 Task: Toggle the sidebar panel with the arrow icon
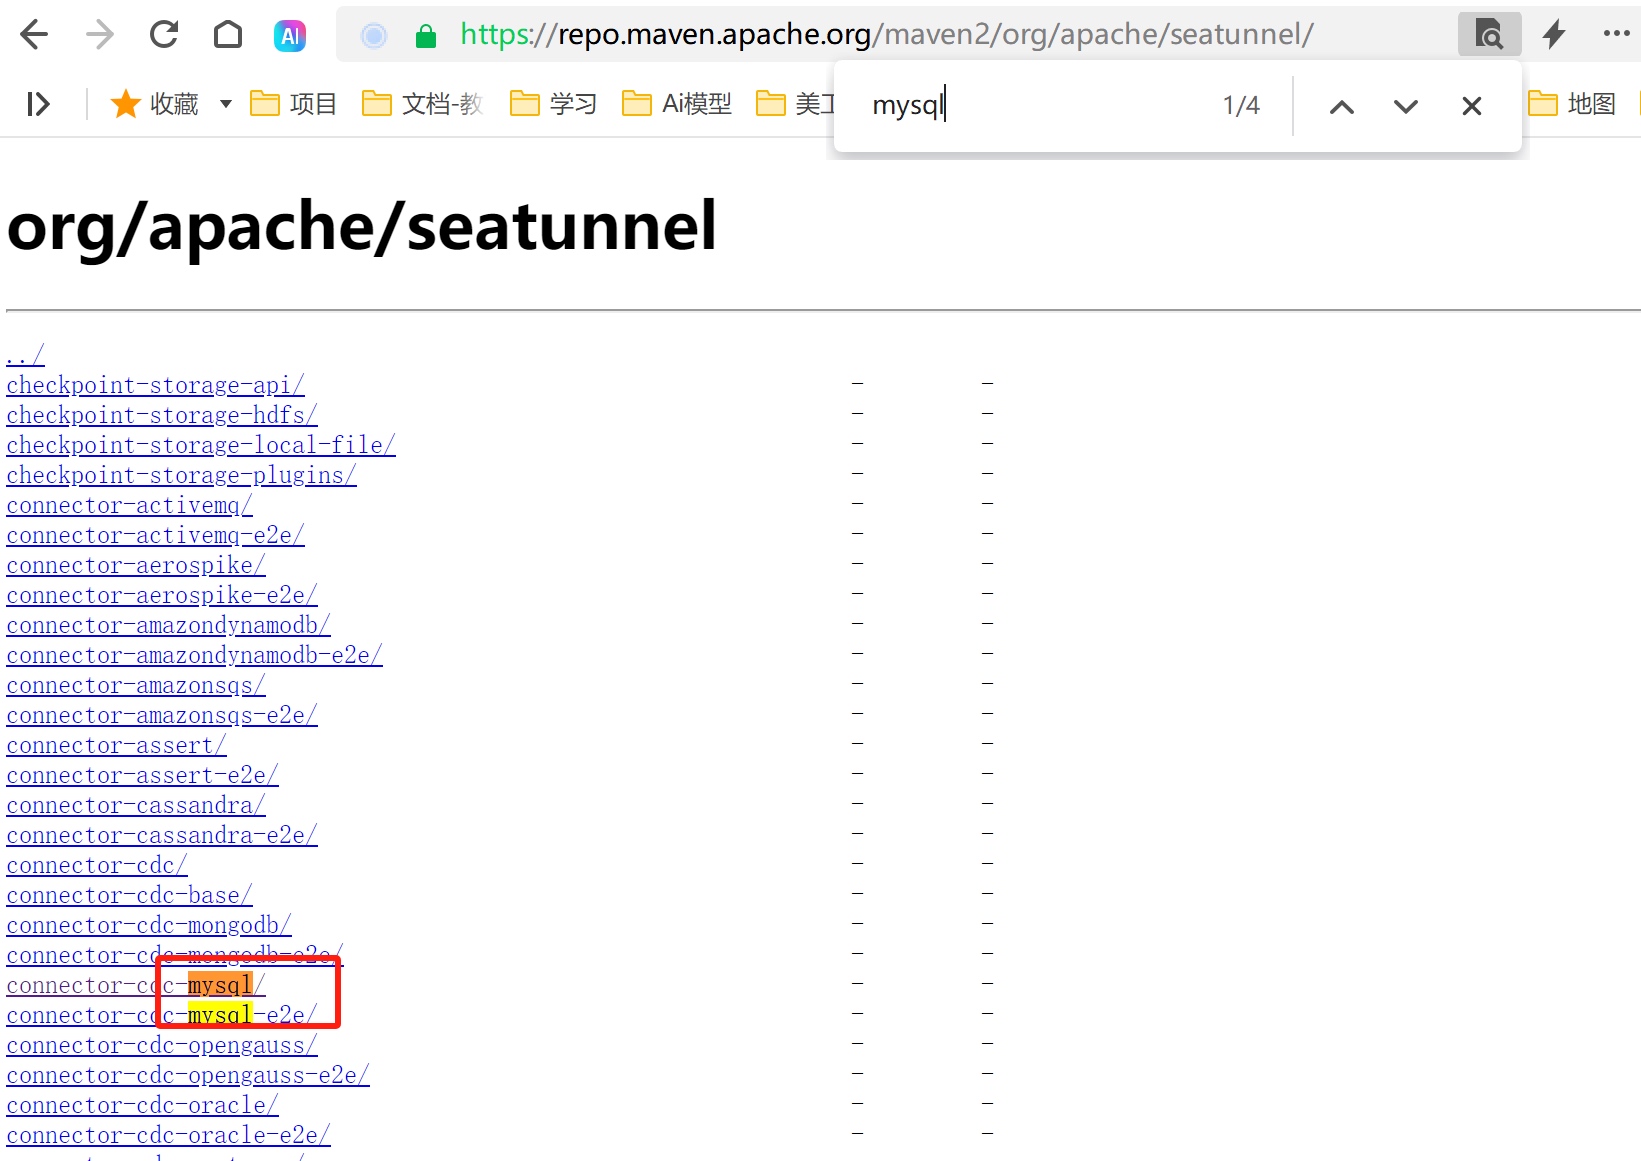pos(37,103)
